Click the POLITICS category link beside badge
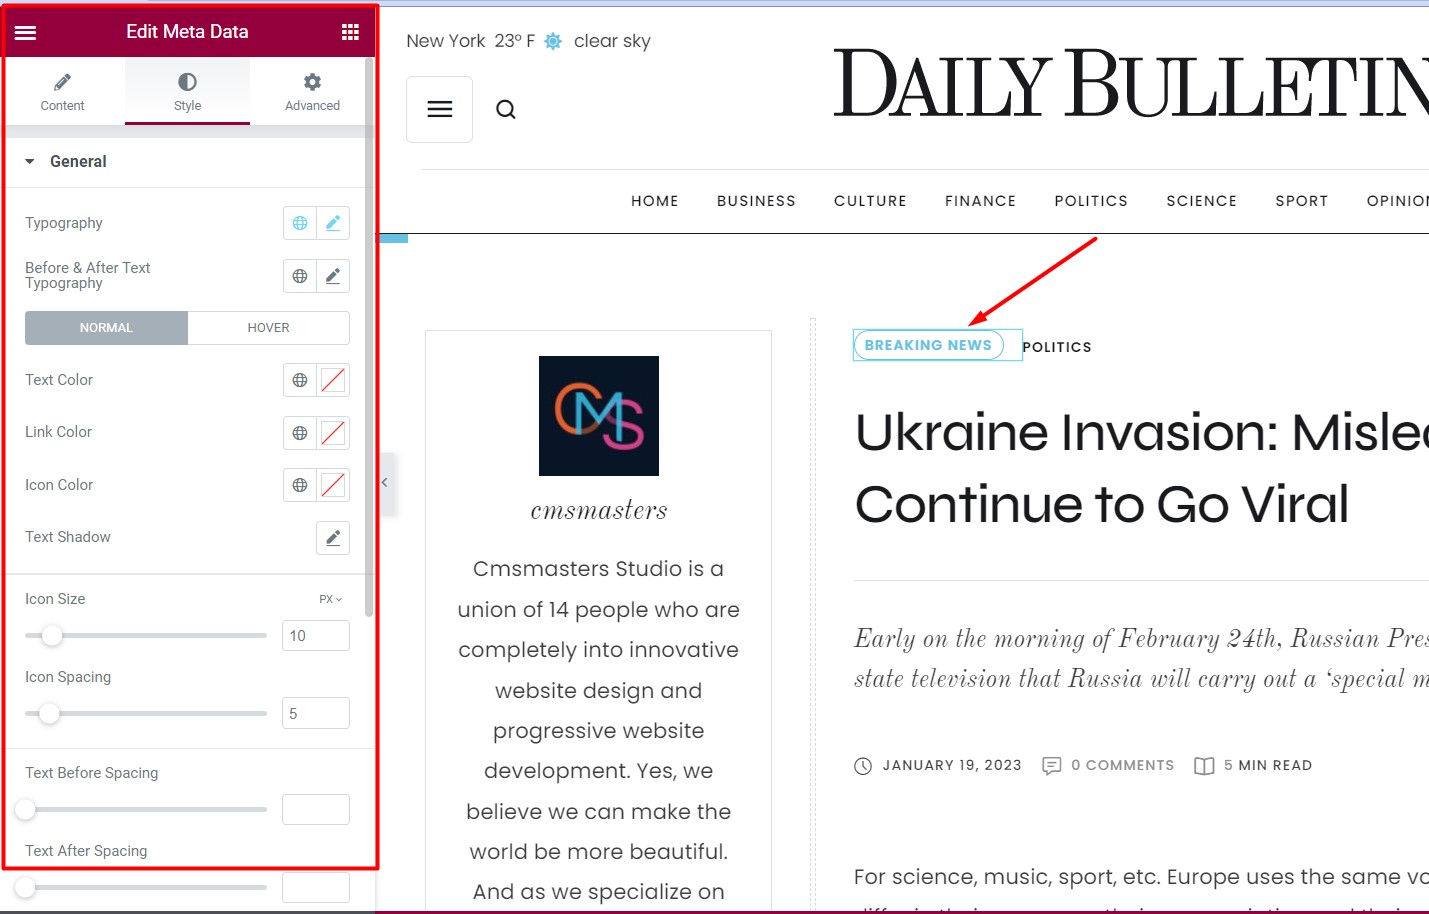Screen dimensions: 1429x914 (x=1057, y=347)
